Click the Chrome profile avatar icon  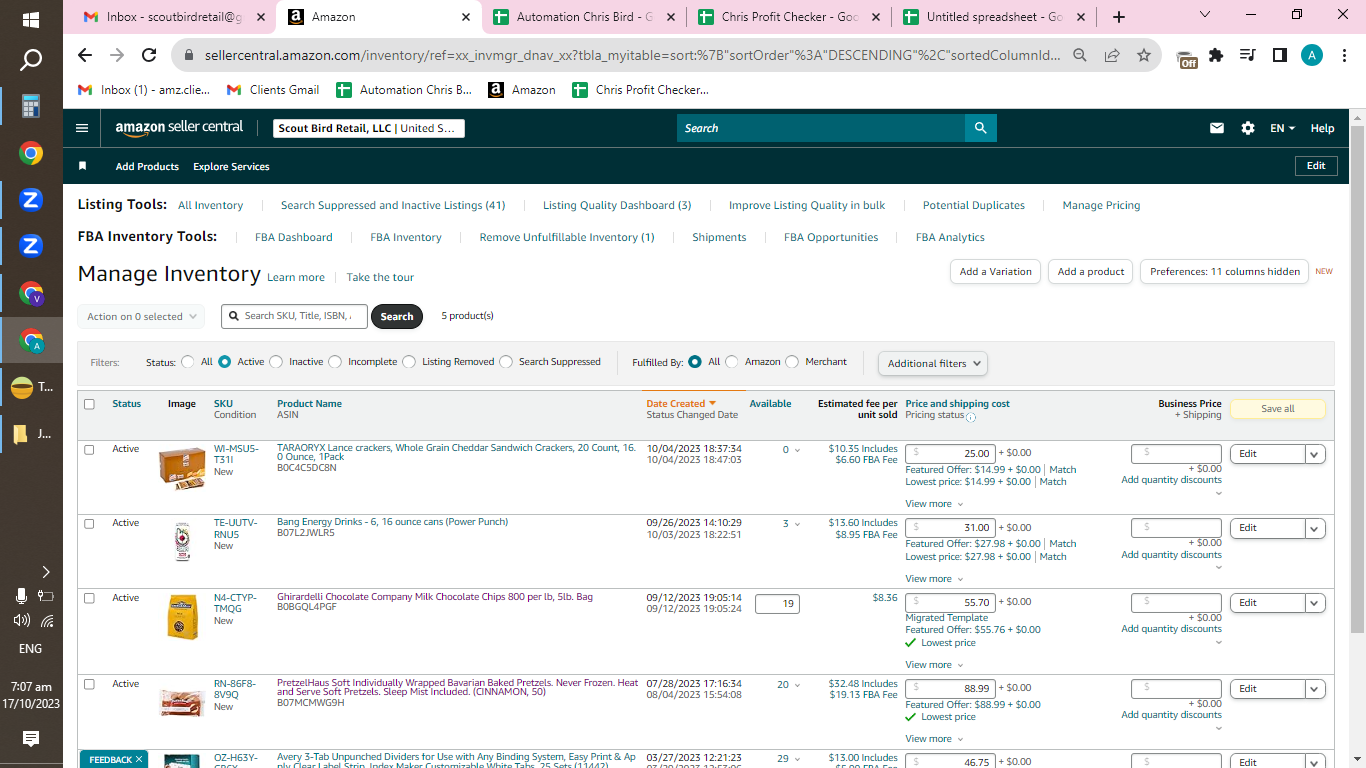tap(1311, 56)
